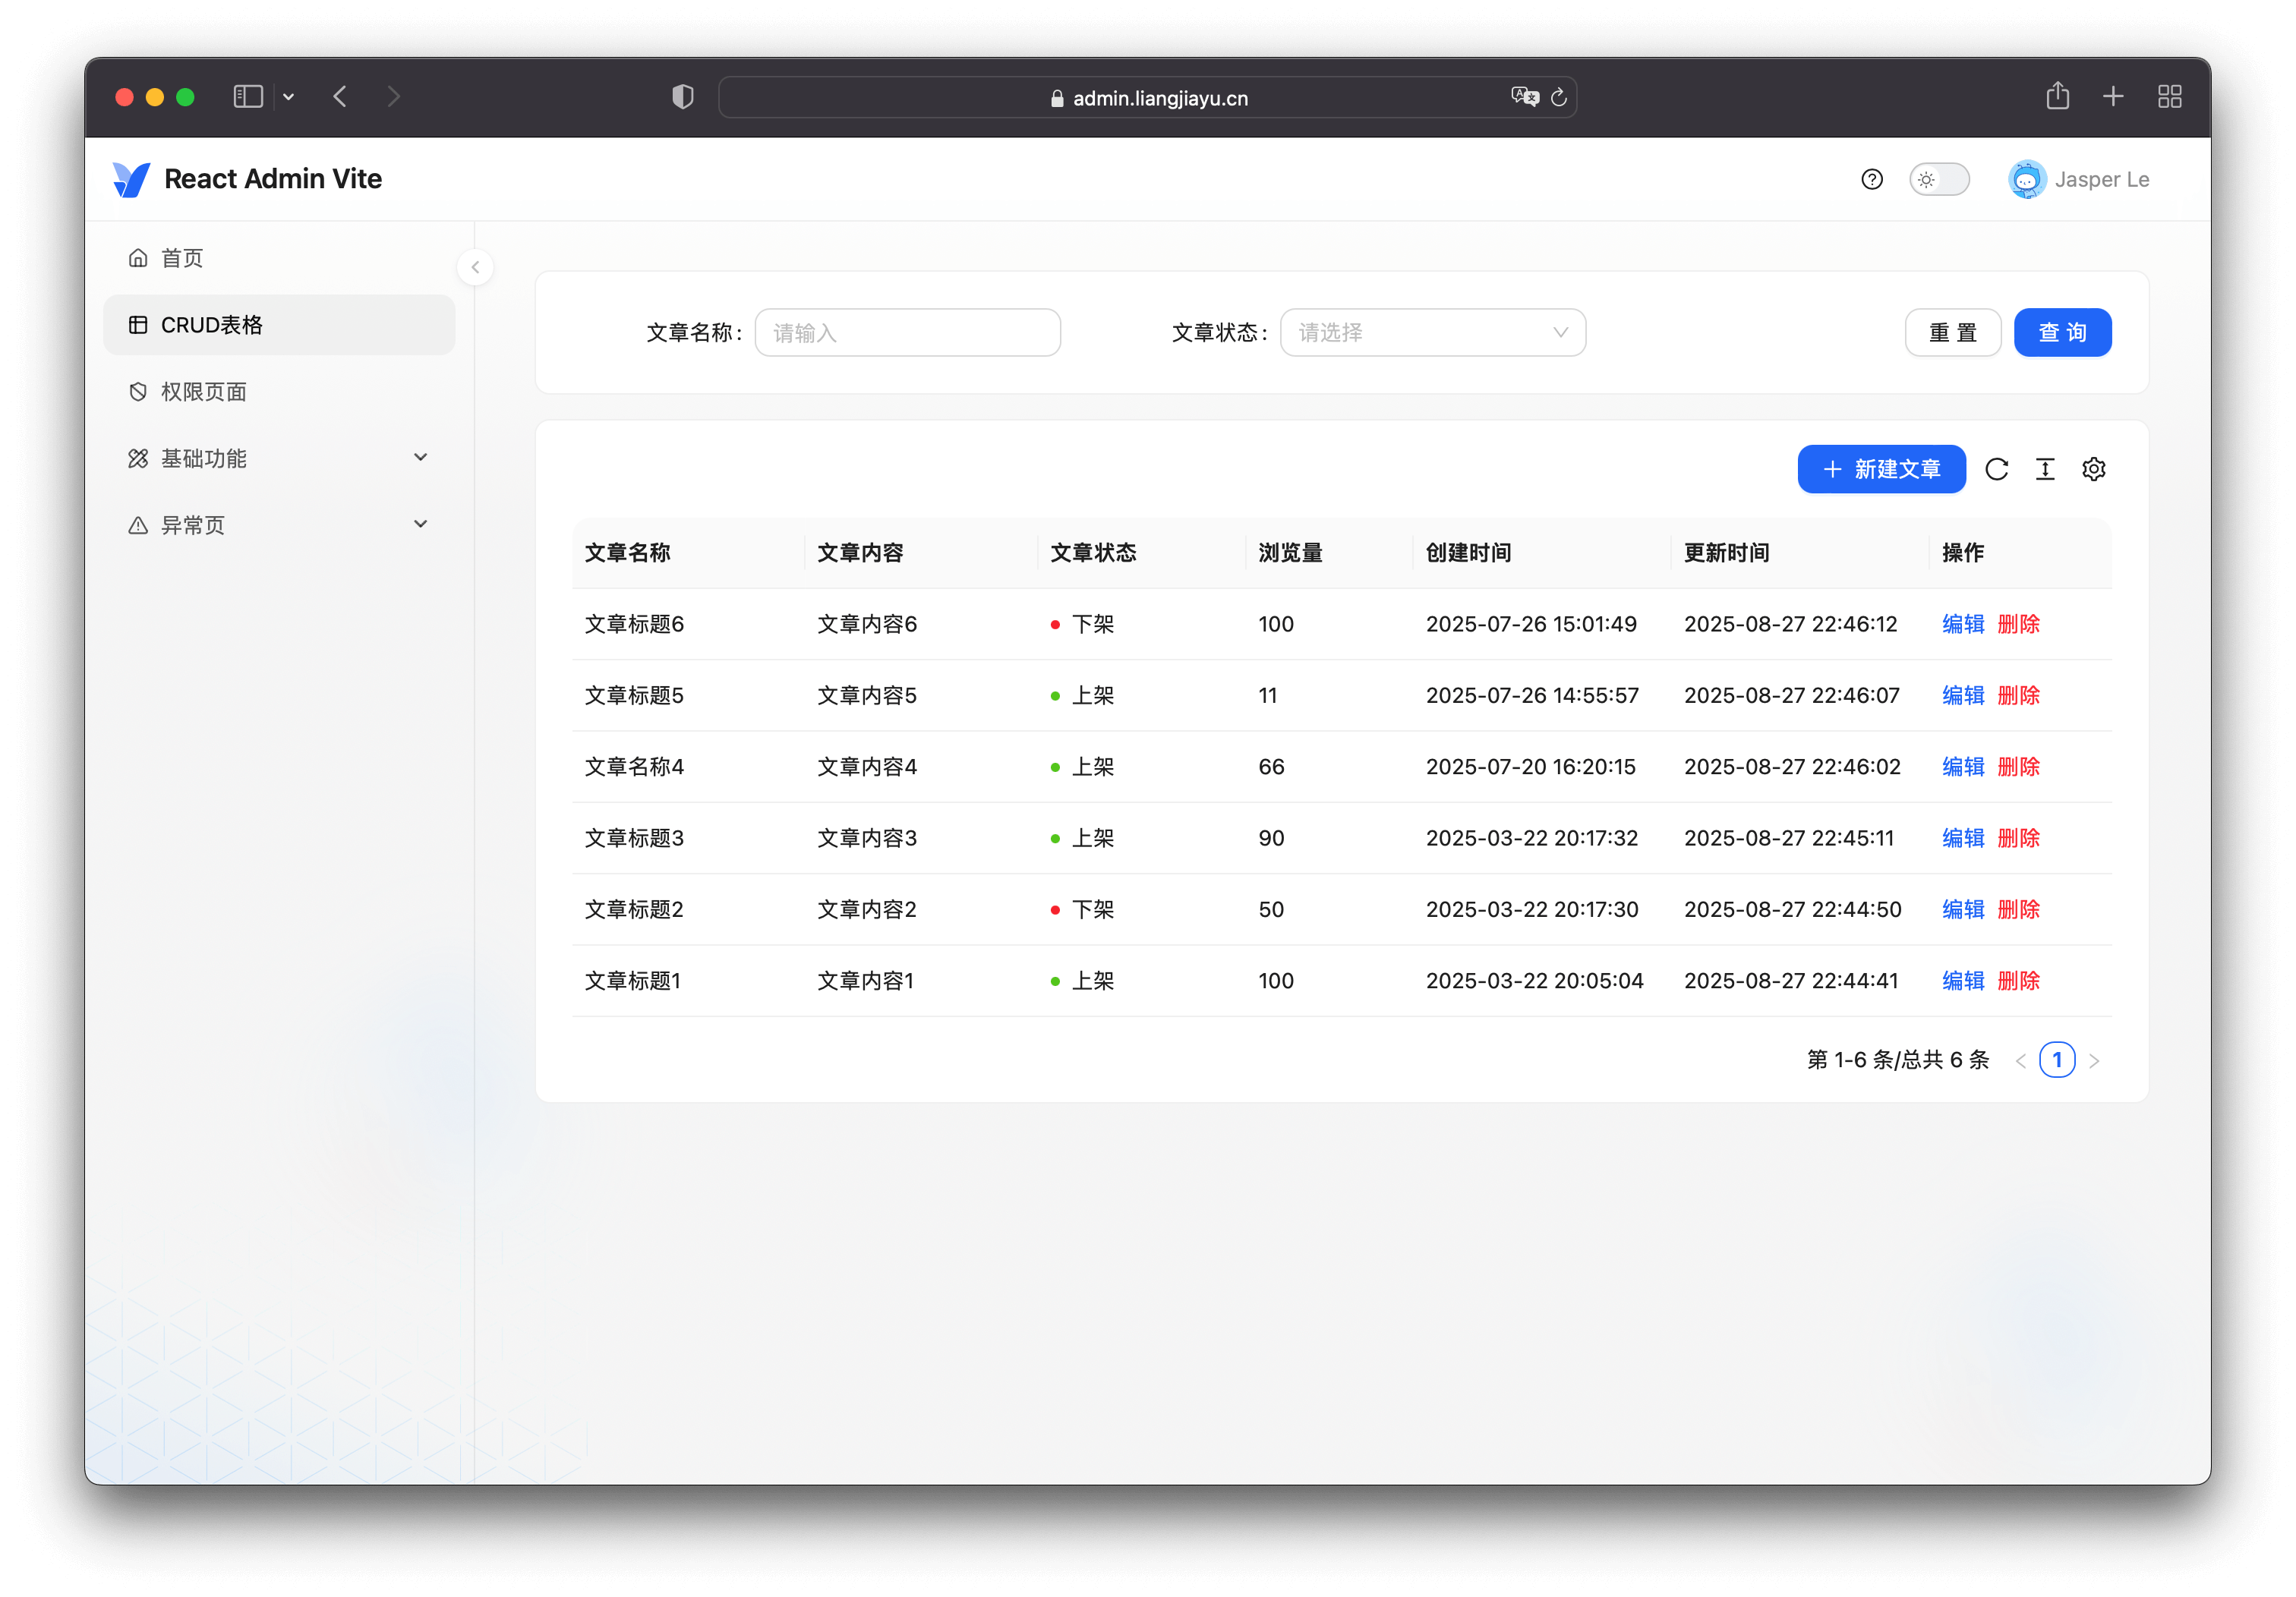Screen dimensions: 2296x1597
Task: Click the Safari share icon
Action: click(2057, 96)
